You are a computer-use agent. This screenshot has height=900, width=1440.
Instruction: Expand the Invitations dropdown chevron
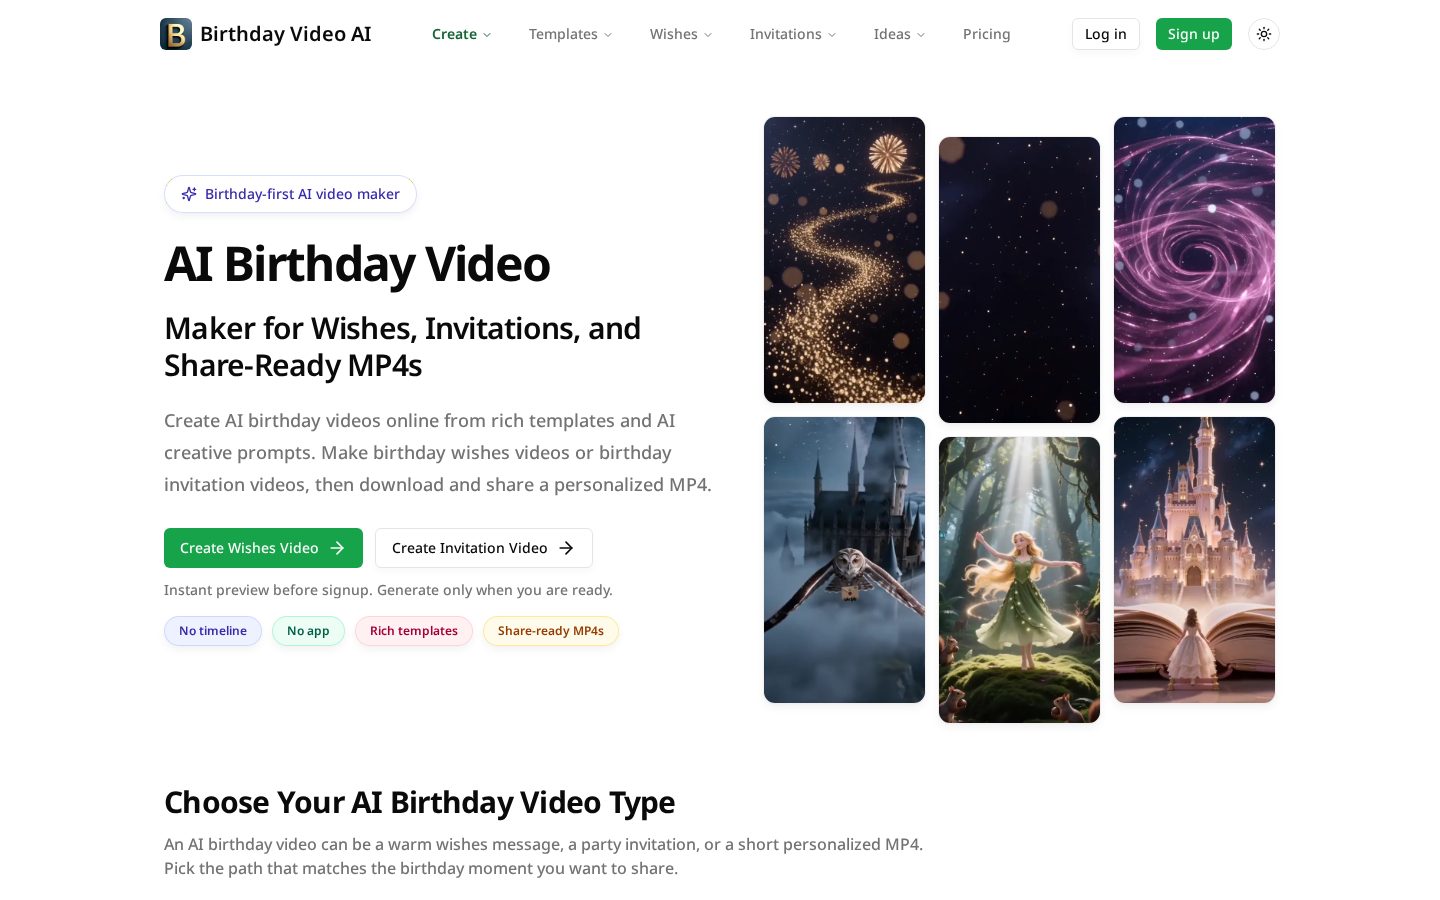(832, 35)
